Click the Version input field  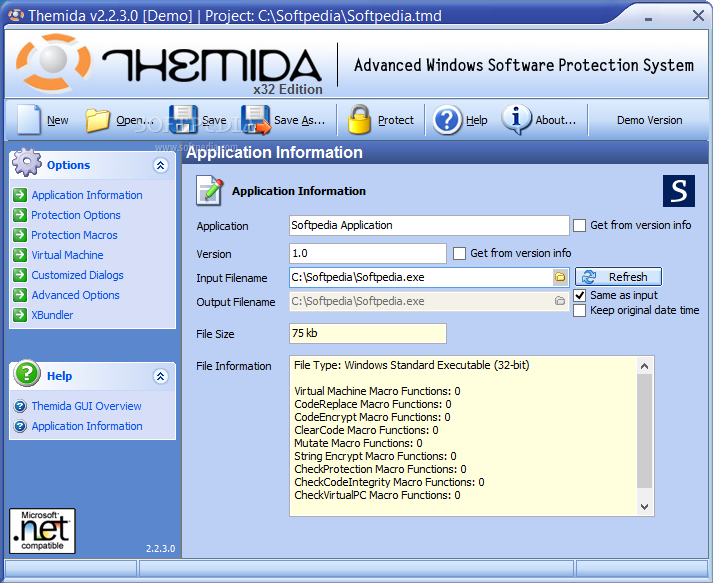pyautogui.click(x=367, y=253)
